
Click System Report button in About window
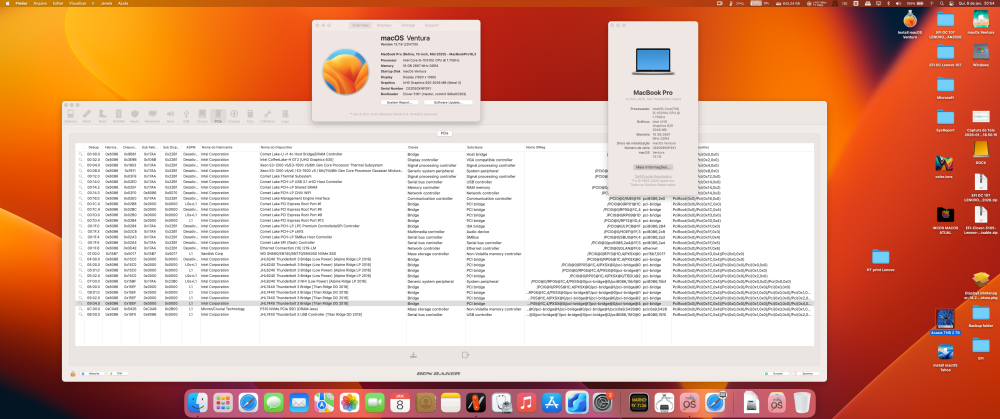point(399,102)
